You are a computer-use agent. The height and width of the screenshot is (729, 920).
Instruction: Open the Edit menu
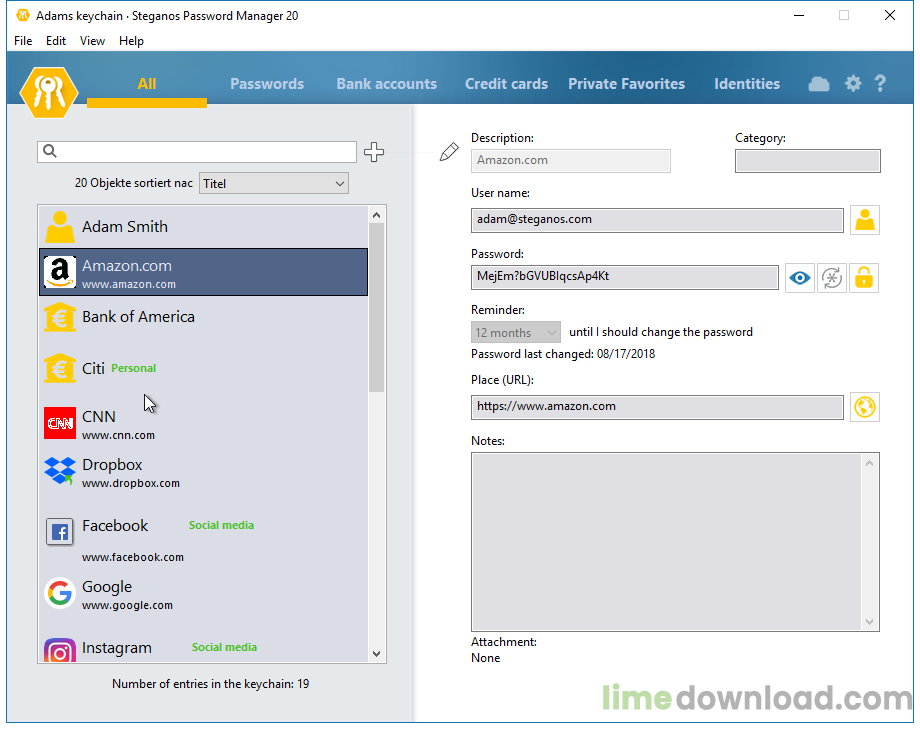point(56,41)
